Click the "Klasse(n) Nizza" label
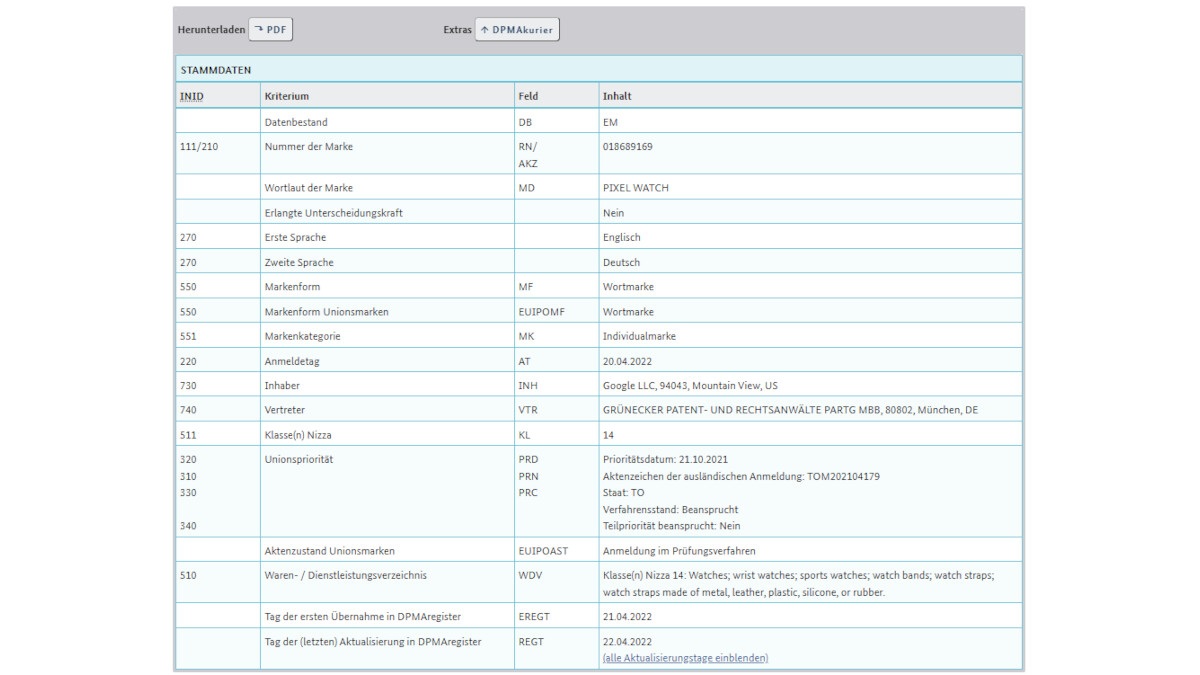The height and width of the screenshot is (675, 1200). [x=298, y=435]
